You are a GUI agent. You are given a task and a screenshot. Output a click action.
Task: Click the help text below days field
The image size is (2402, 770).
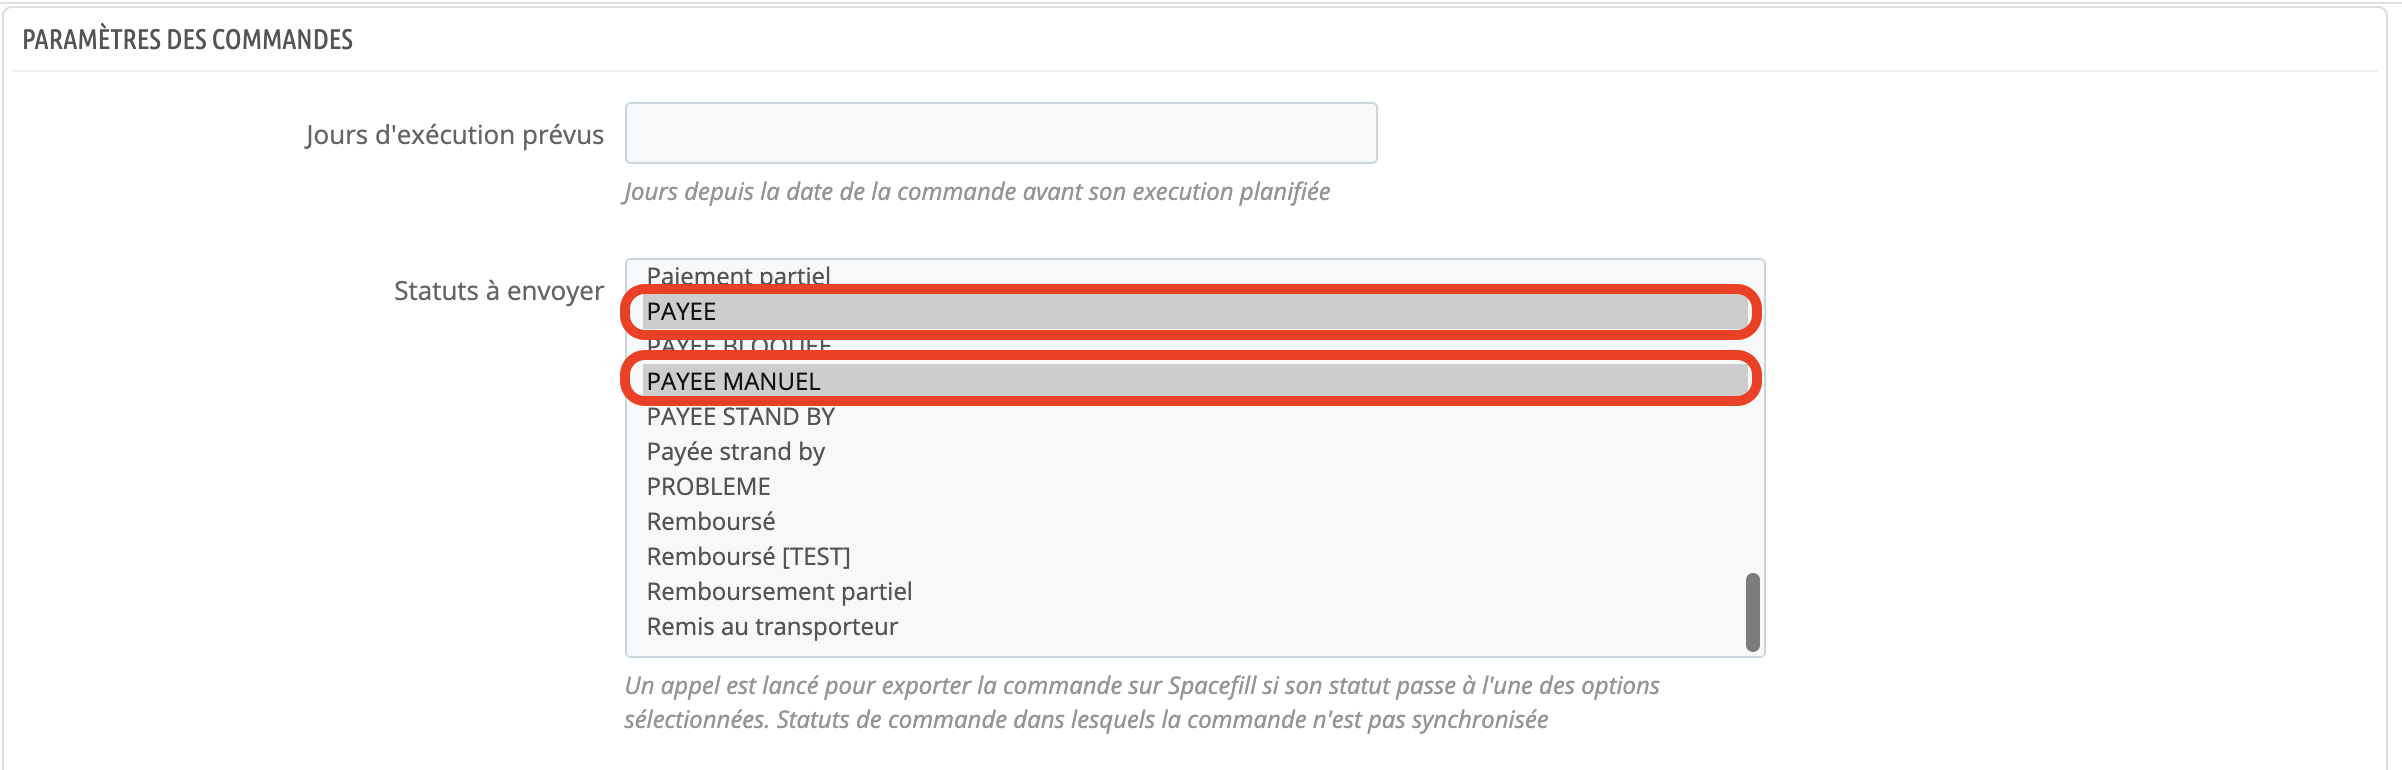point(976,192)
